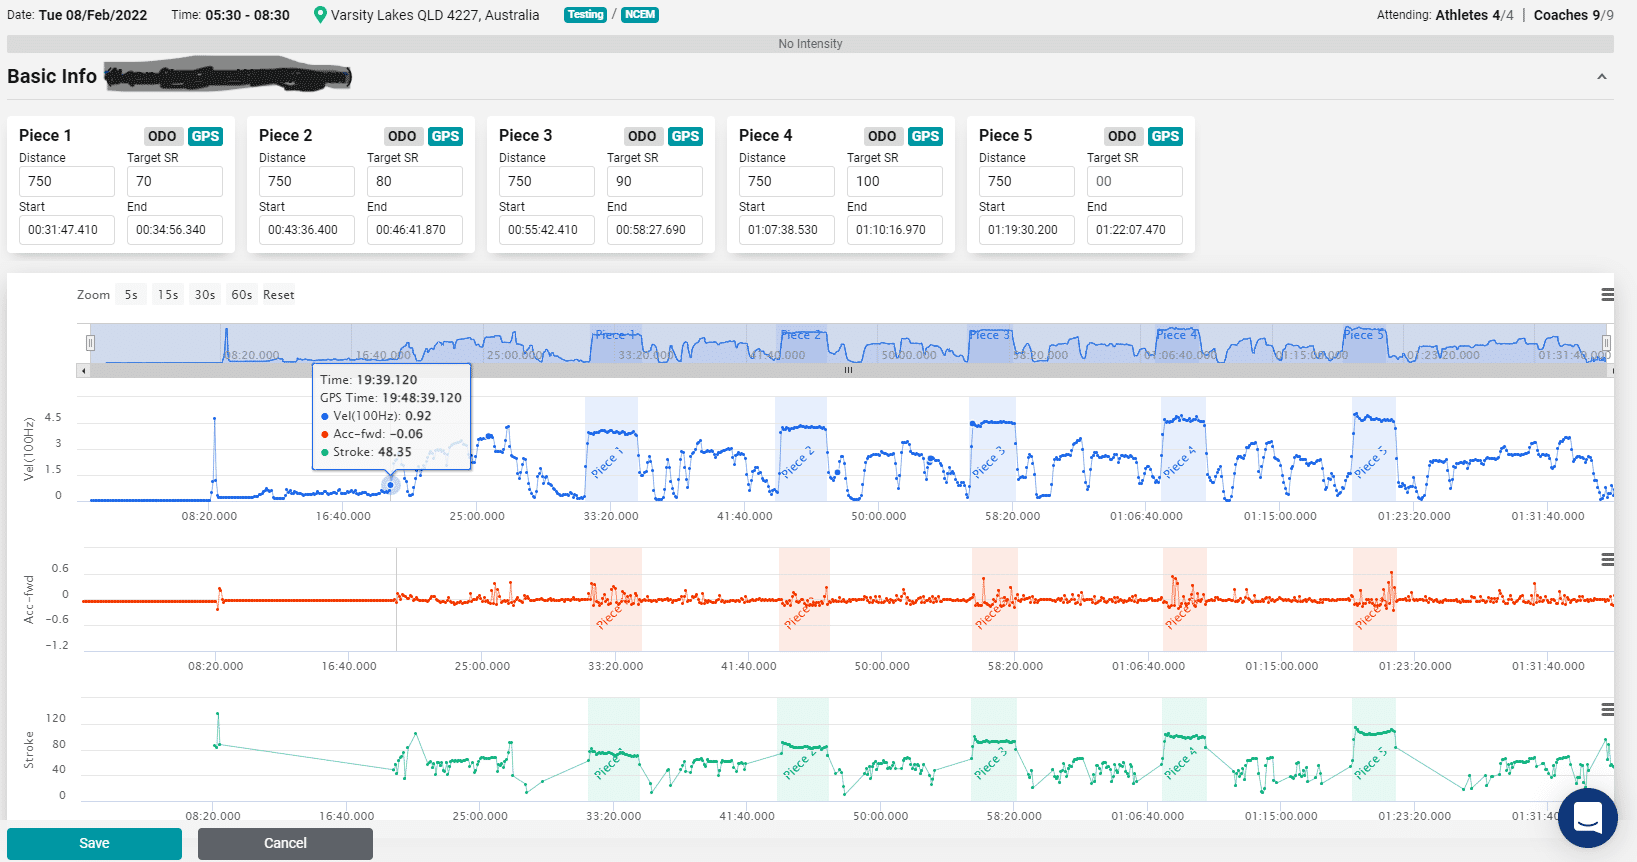Image resolution: width=1637 pixels, height=862 pixels.
Task: Click the navigator scrollbar thumb
Action: [x=848, y=370]
